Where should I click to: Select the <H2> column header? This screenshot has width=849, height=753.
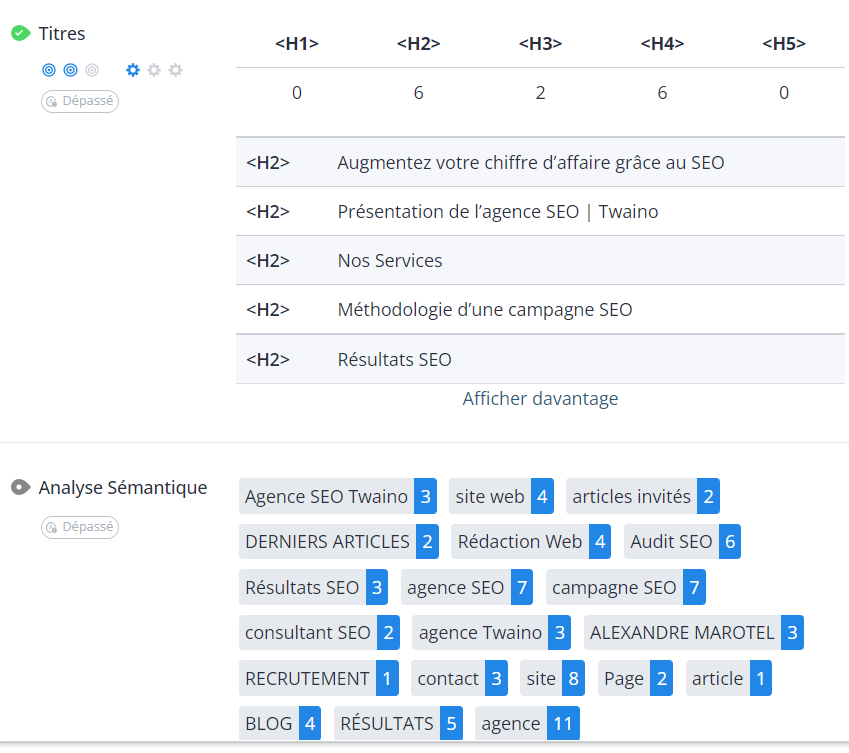419,43
